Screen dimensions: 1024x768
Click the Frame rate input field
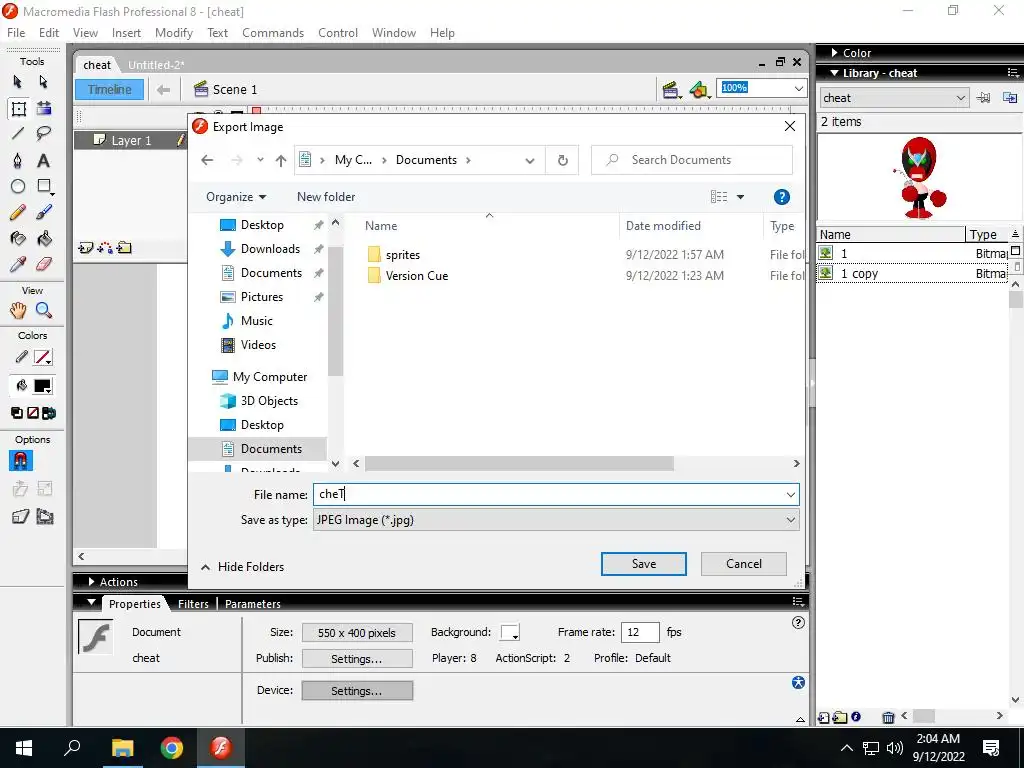point(640,632)
